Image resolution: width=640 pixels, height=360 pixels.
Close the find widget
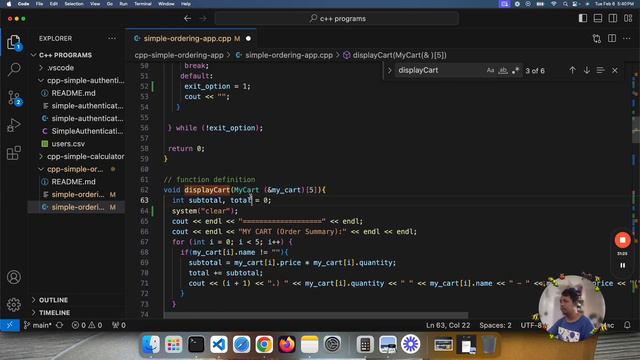615,70
